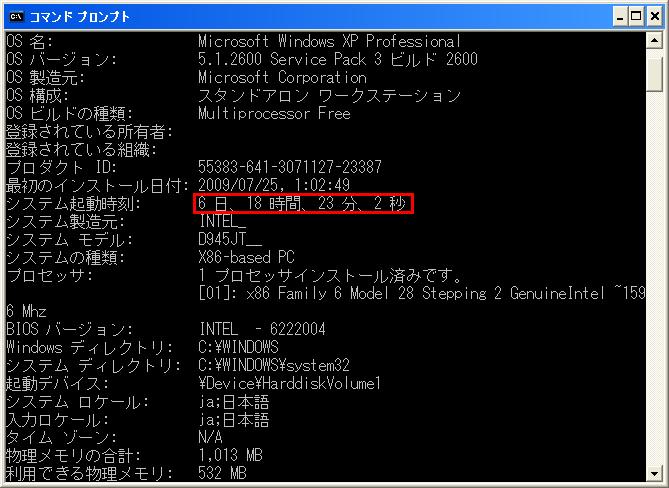Click the 'システム モデル:' label
The image size is (669, 488).
click(70, 239)
